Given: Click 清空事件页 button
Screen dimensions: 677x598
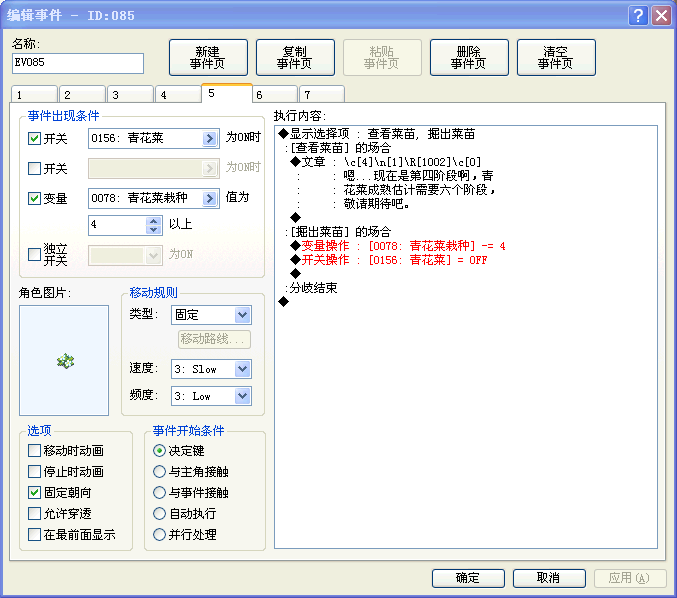Looking at the screenshot, I should (x=556, y=57).
